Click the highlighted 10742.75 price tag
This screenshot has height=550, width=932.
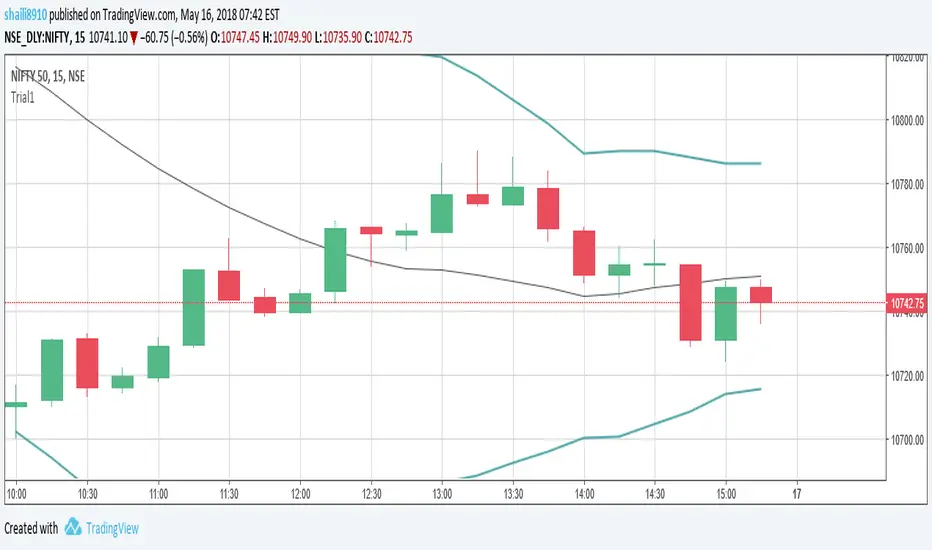point(908,302)
